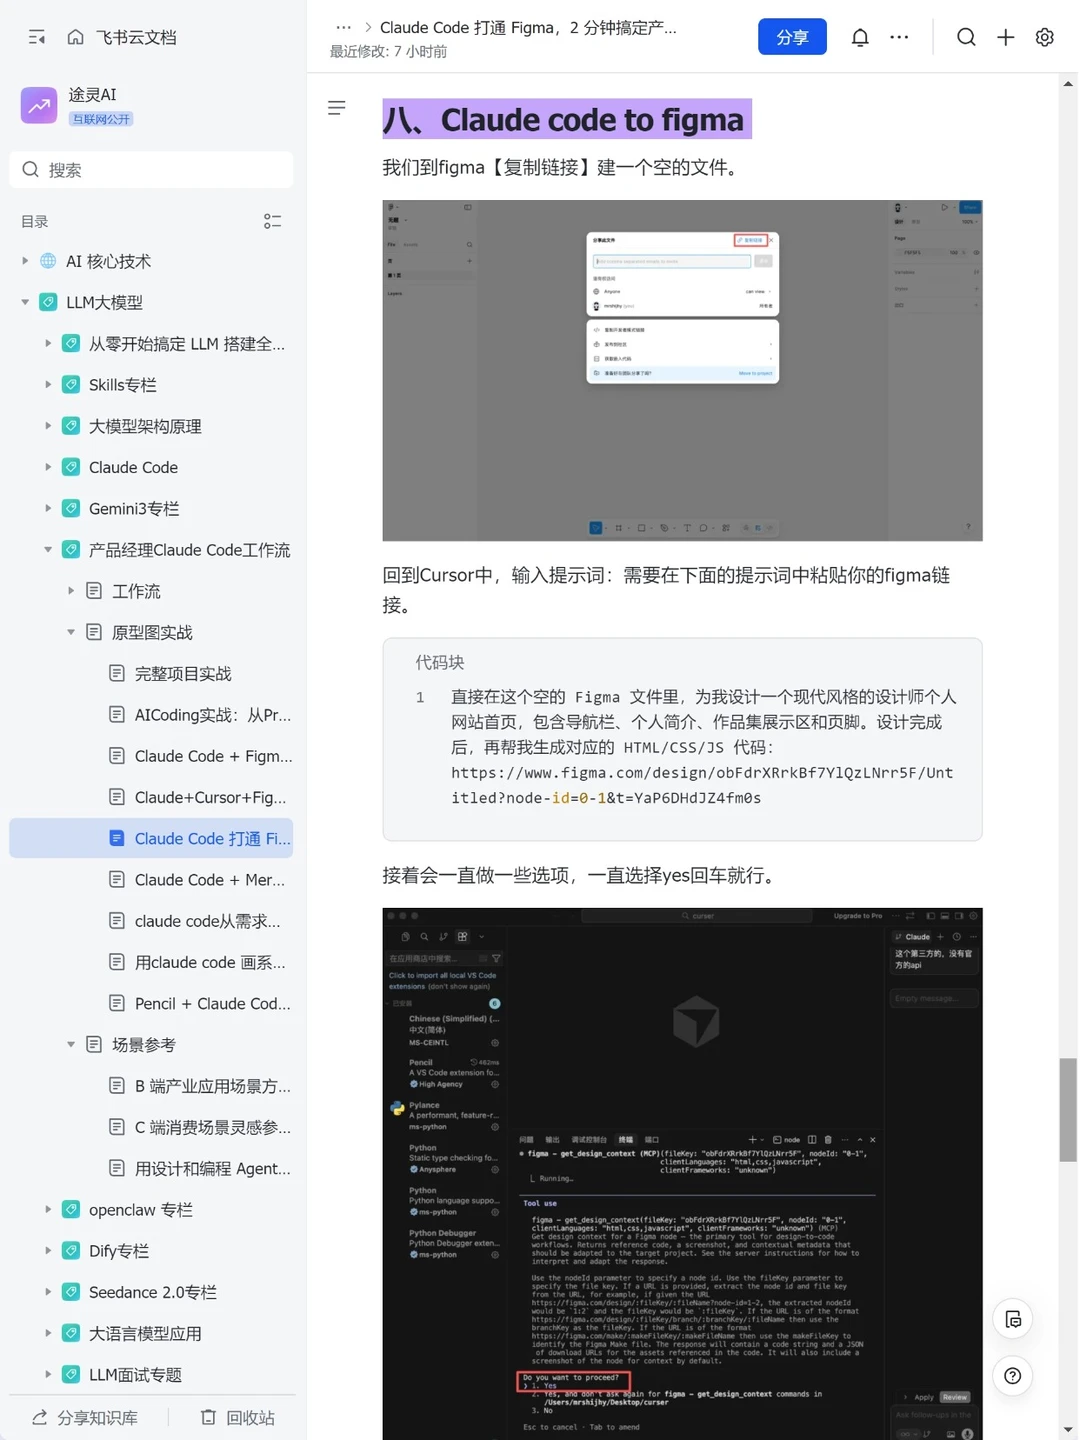The height and width of the screenshot is (1440, 1080).
Task: Open the settings gear icon
Action: pyautogui.click(x=1045, y=37)
